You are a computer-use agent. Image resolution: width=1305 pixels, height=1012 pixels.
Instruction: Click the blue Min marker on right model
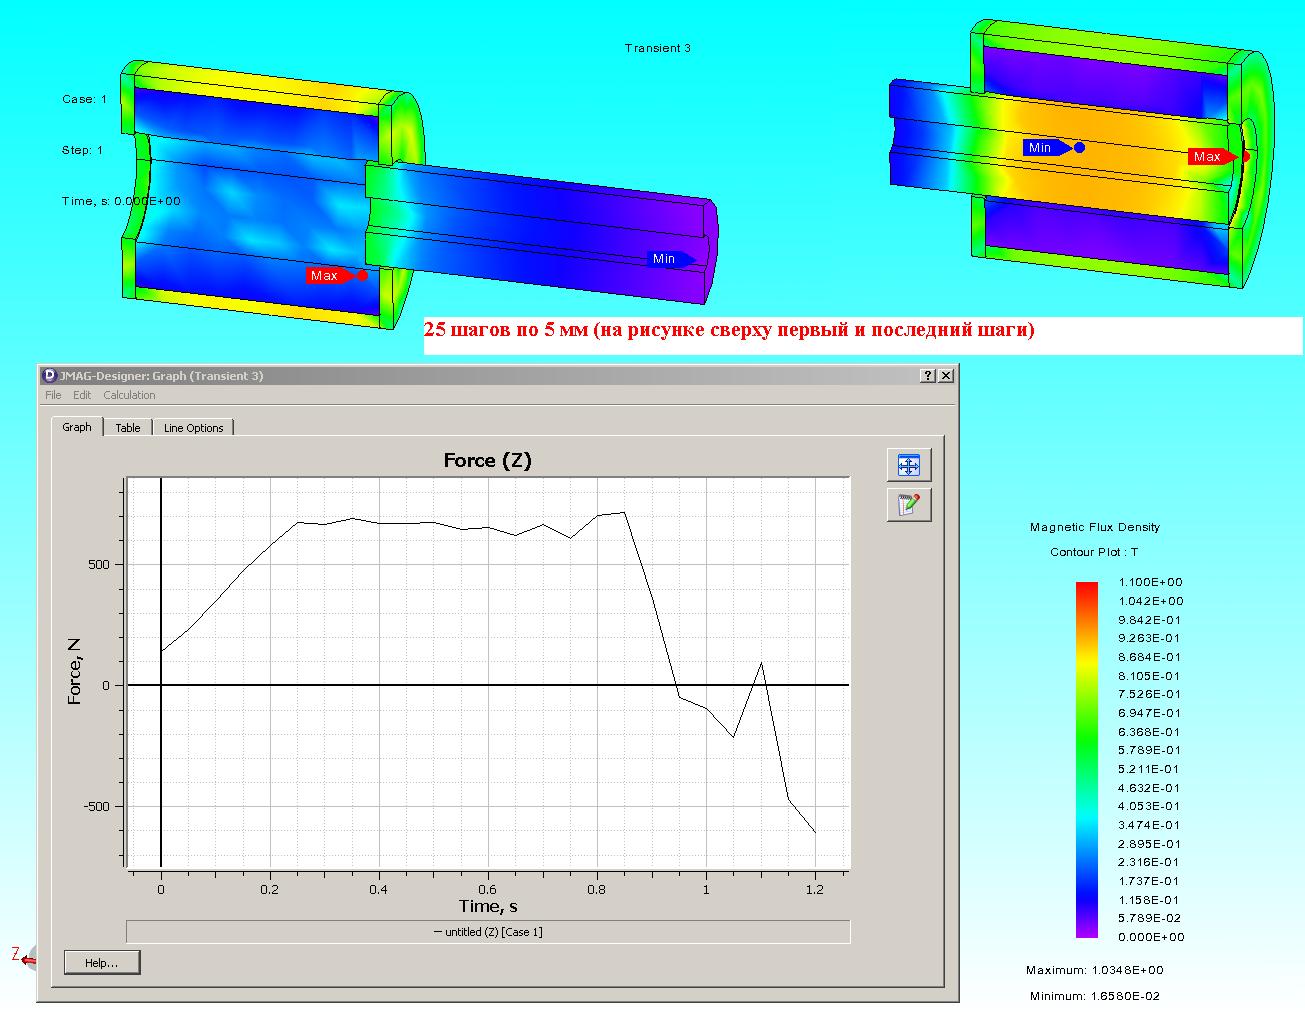pos(1040,148)
